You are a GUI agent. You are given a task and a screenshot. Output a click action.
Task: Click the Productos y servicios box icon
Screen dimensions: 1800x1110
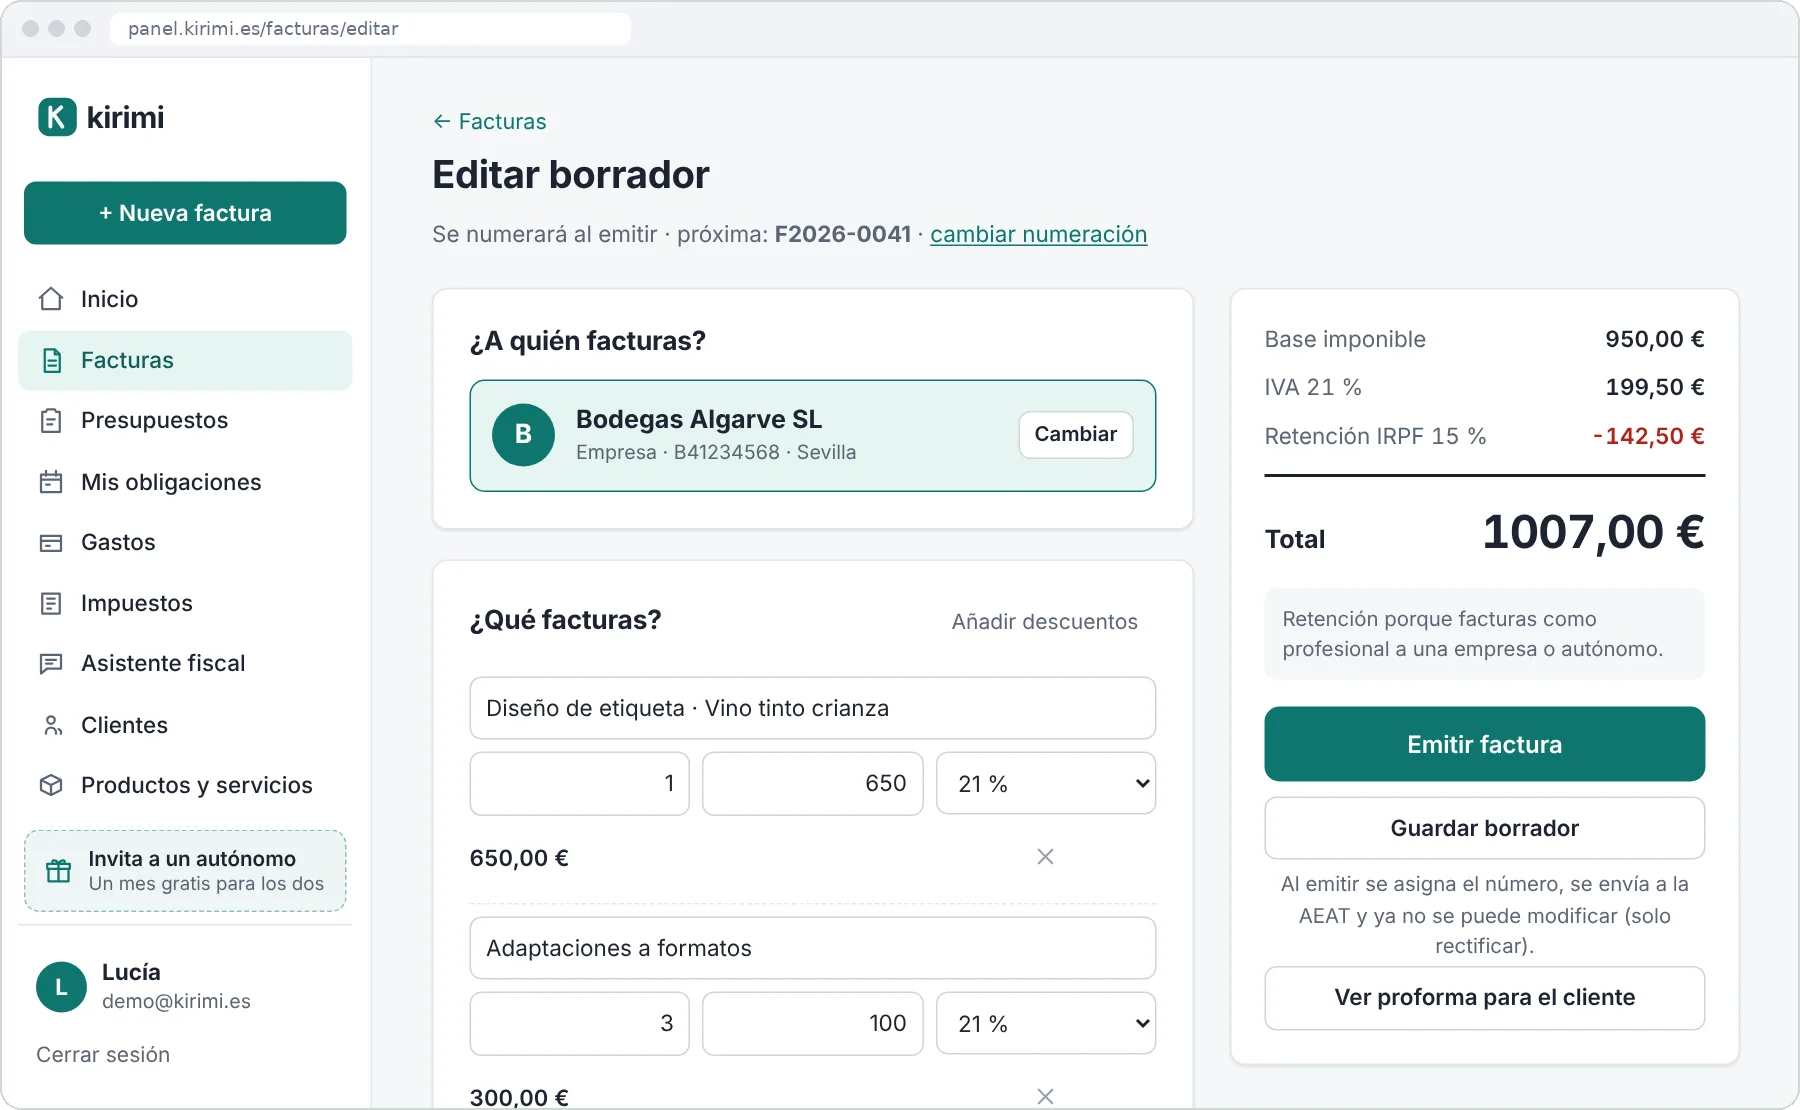click(51, 785)
